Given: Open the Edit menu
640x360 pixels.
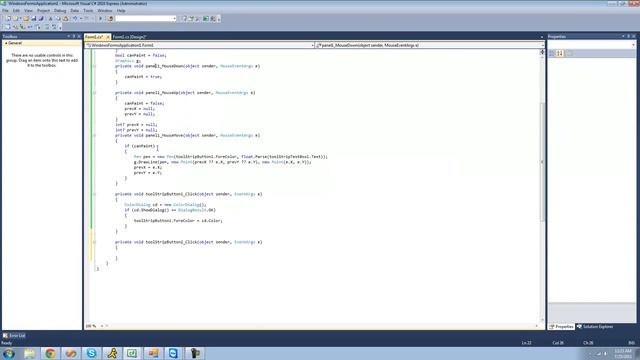Looking at the screenshot, I should click(16, 11).
